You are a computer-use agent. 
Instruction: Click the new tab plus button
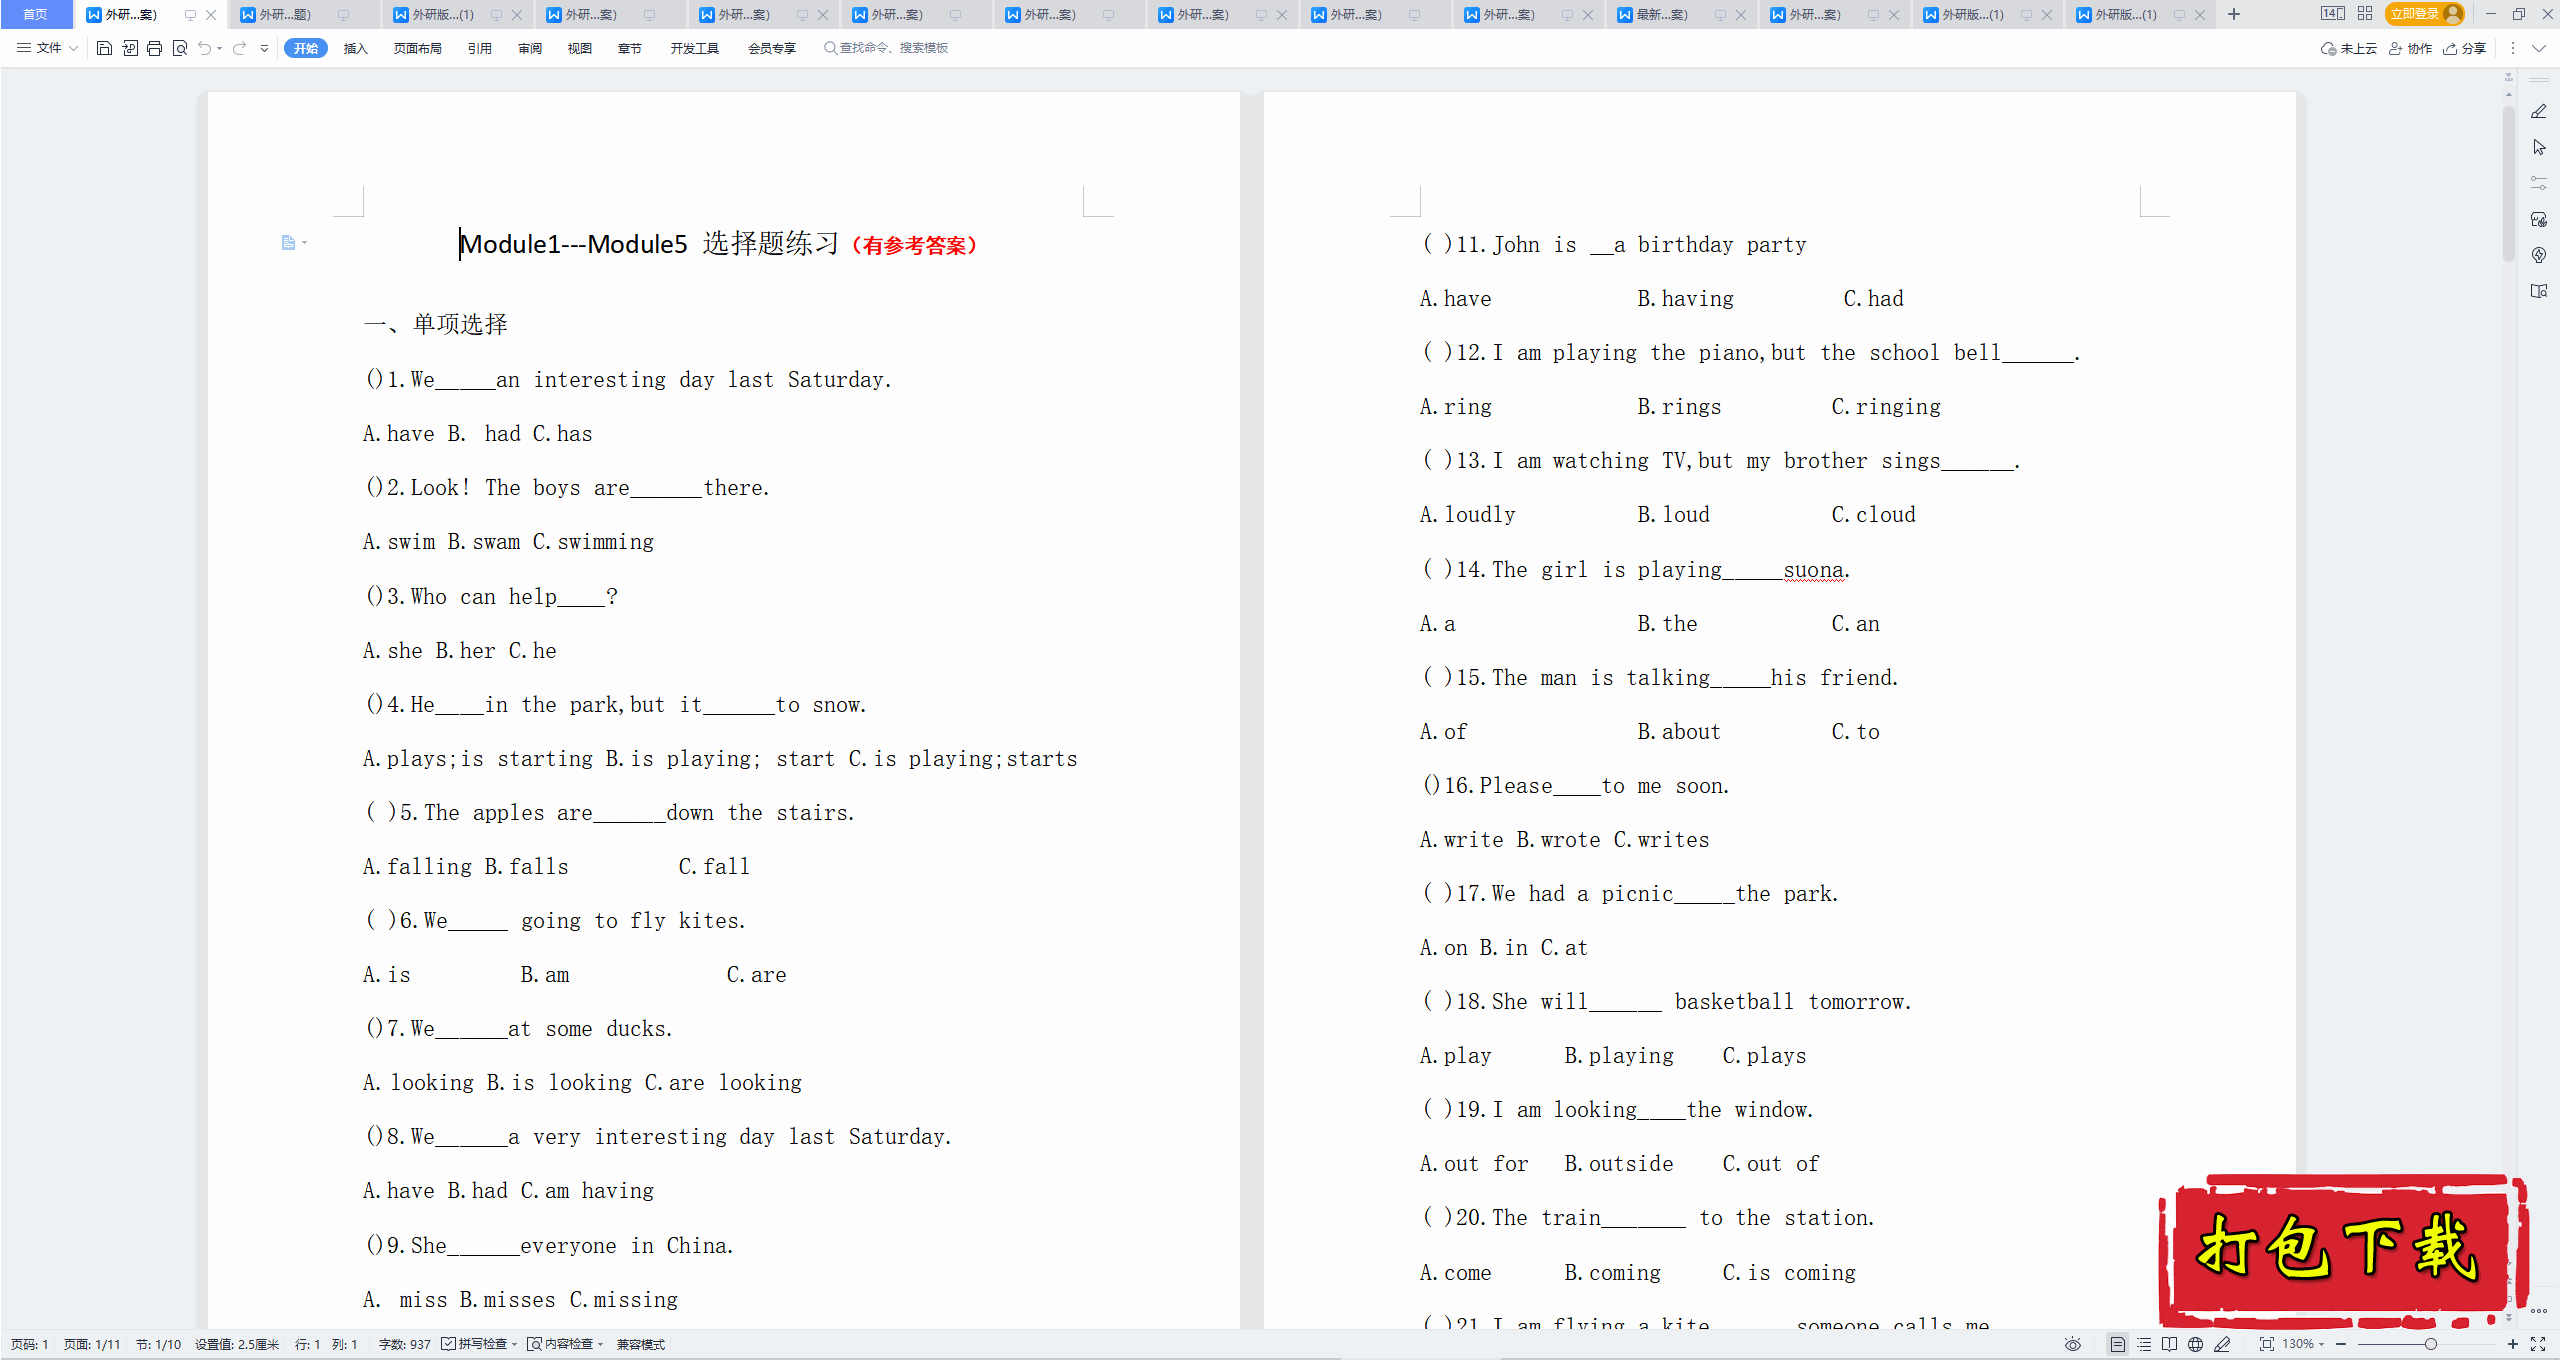click(x=2234, y=14)
